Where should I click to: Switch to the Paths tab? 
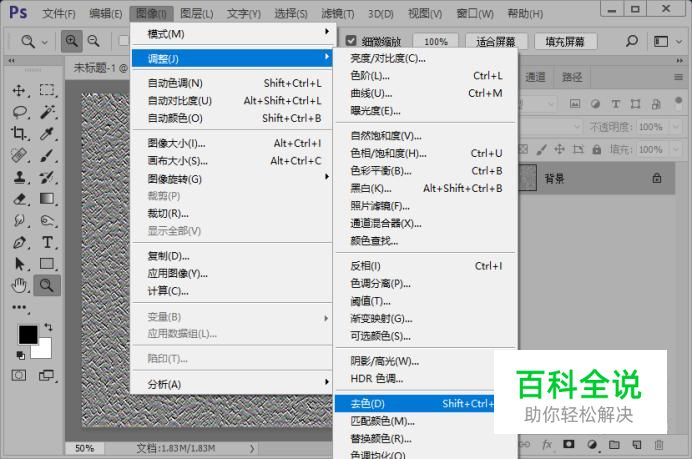[572, 77]
